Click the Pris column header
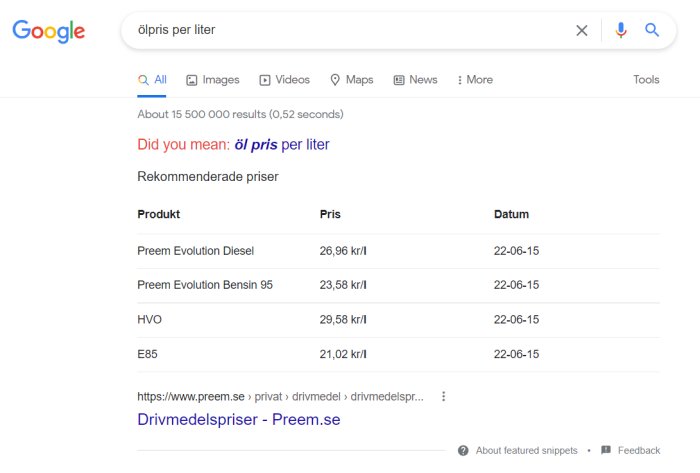Image resolution: width=700 pixels, height=473 pixels. point(330,214)
